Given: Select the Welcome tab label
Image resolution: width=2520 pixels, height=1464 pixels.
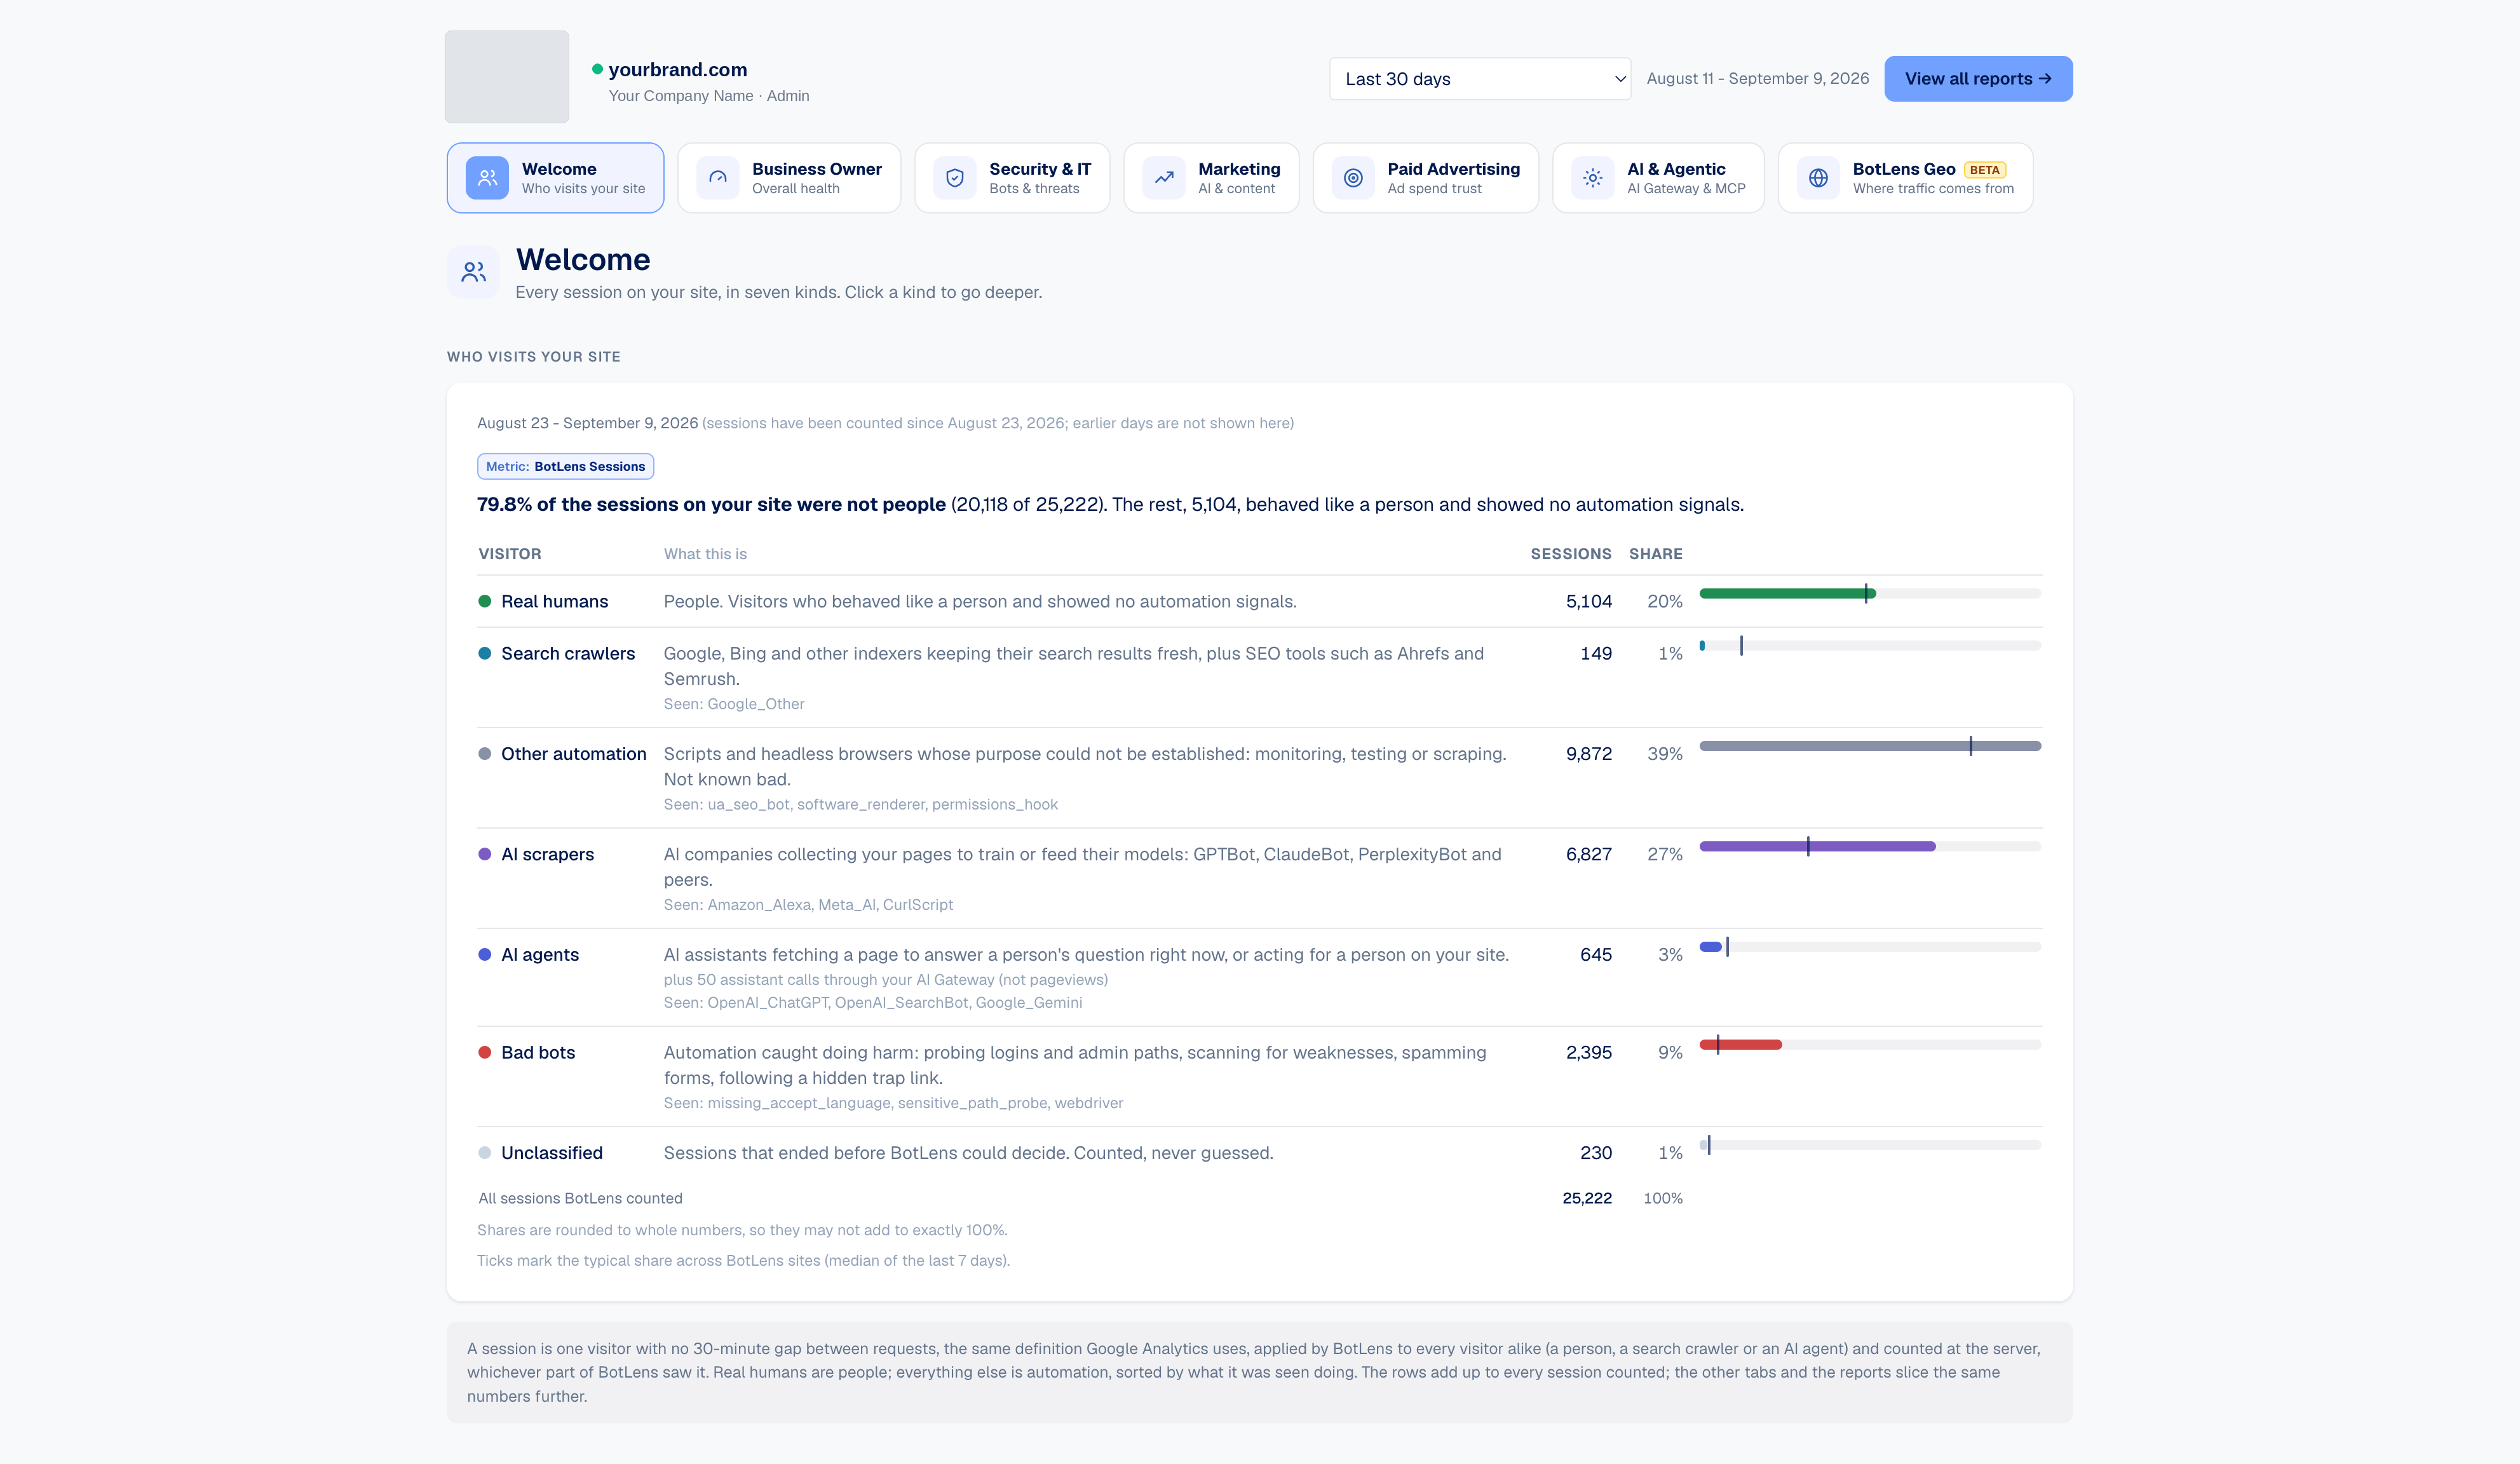Looking at the screenshot, I should (559, 169).
